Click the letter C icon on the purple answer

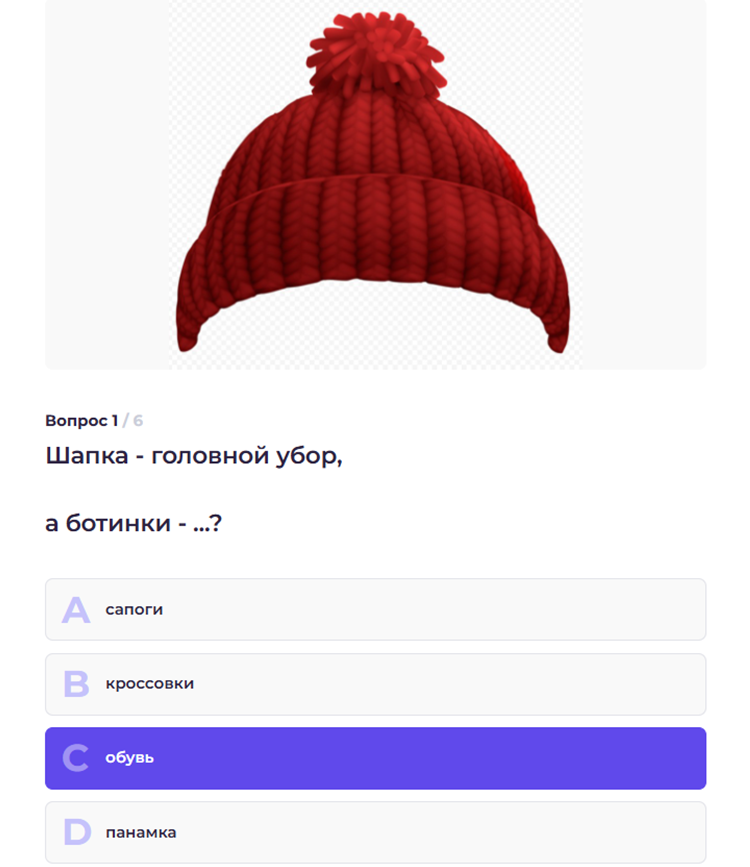(x=76, y=758)
